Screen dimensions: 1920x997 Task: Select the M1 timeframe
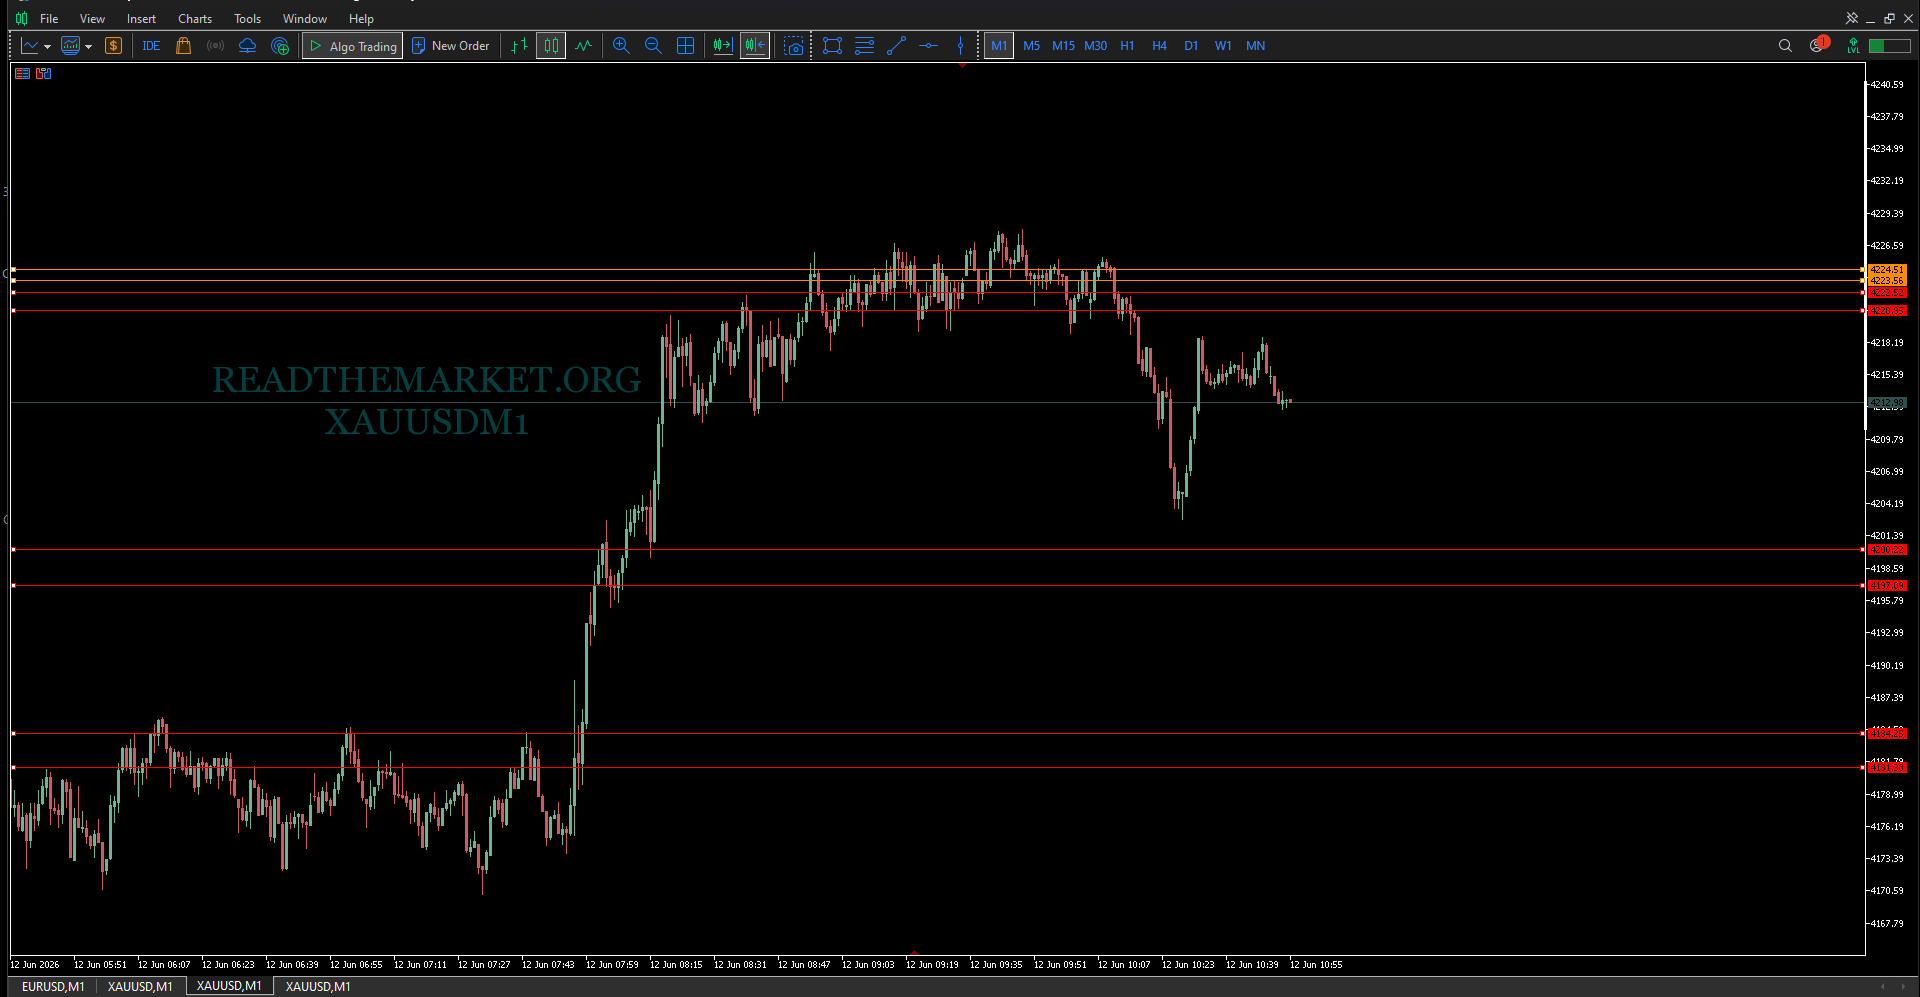[x=999, y=46]
